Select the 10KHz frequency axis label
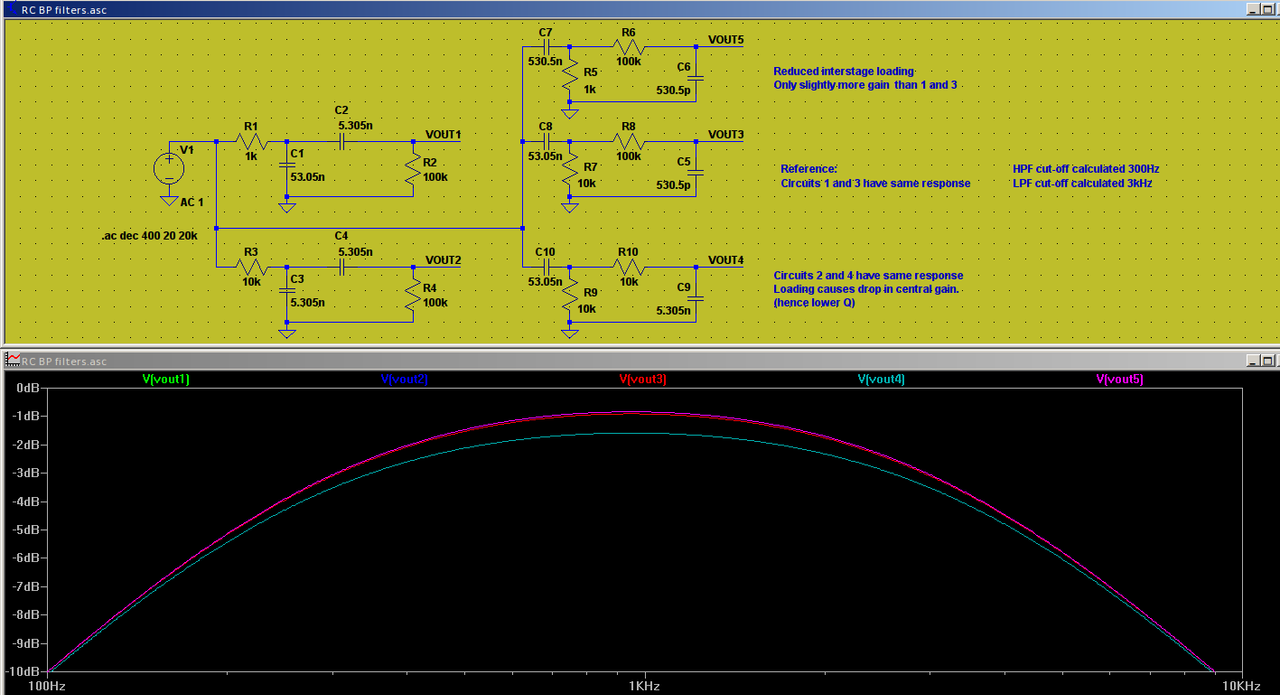This screenshot has height=695, width=1280. coord(1240,686)
